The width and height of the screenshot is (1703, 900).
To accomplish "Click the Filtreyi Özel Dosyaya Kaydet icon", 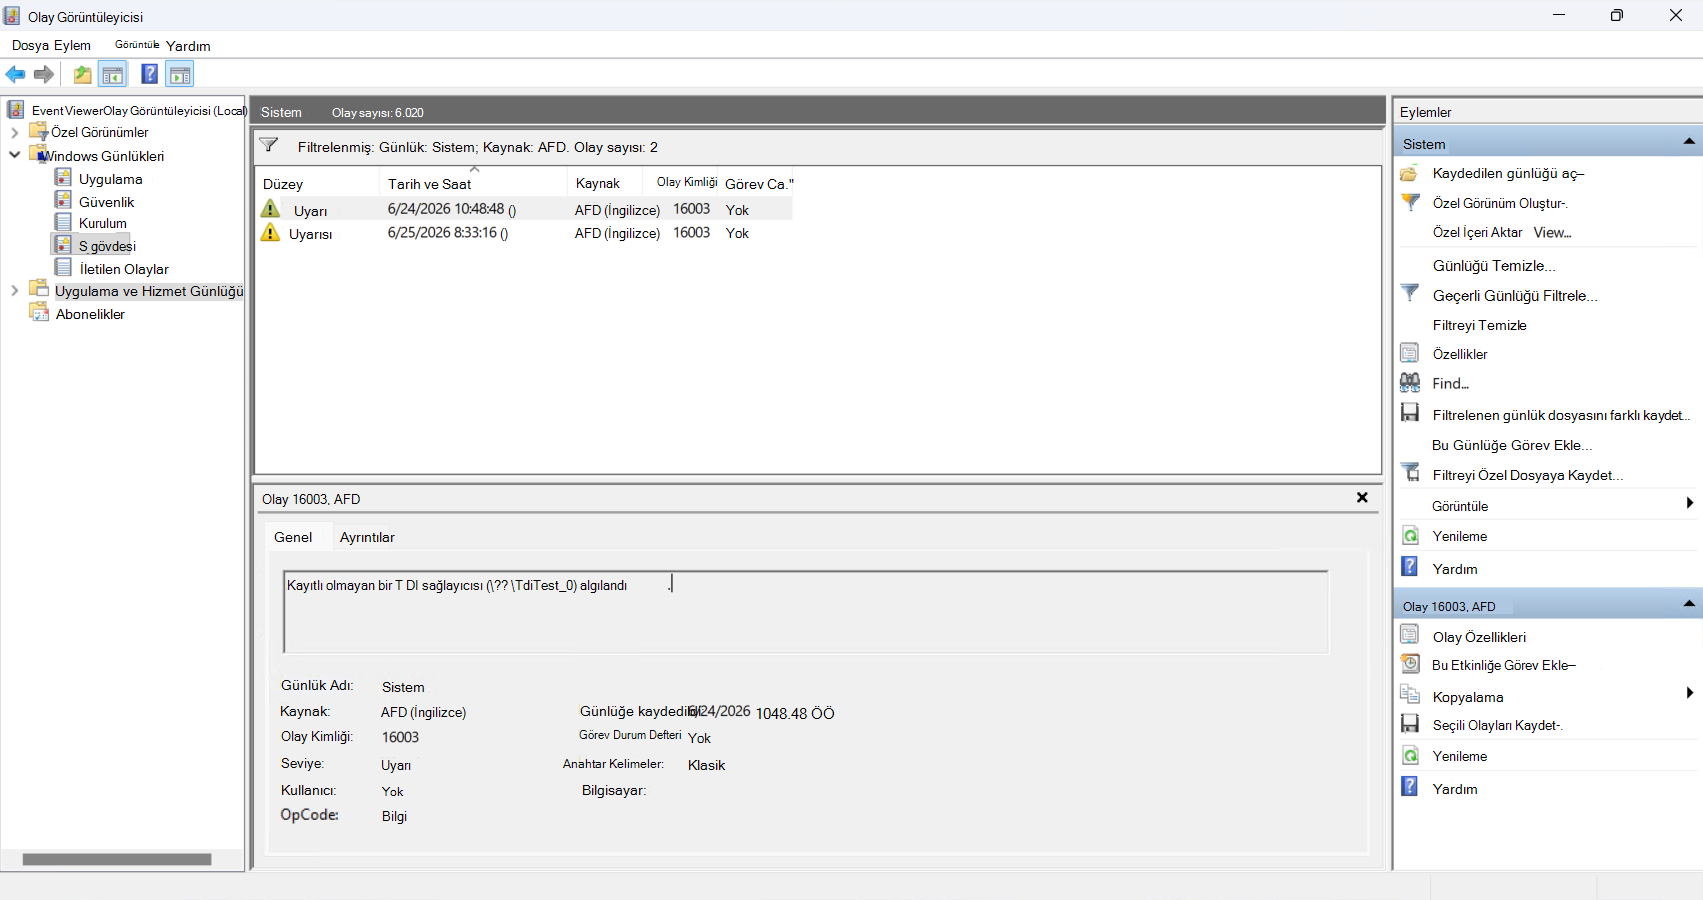I will (1410, 473).
